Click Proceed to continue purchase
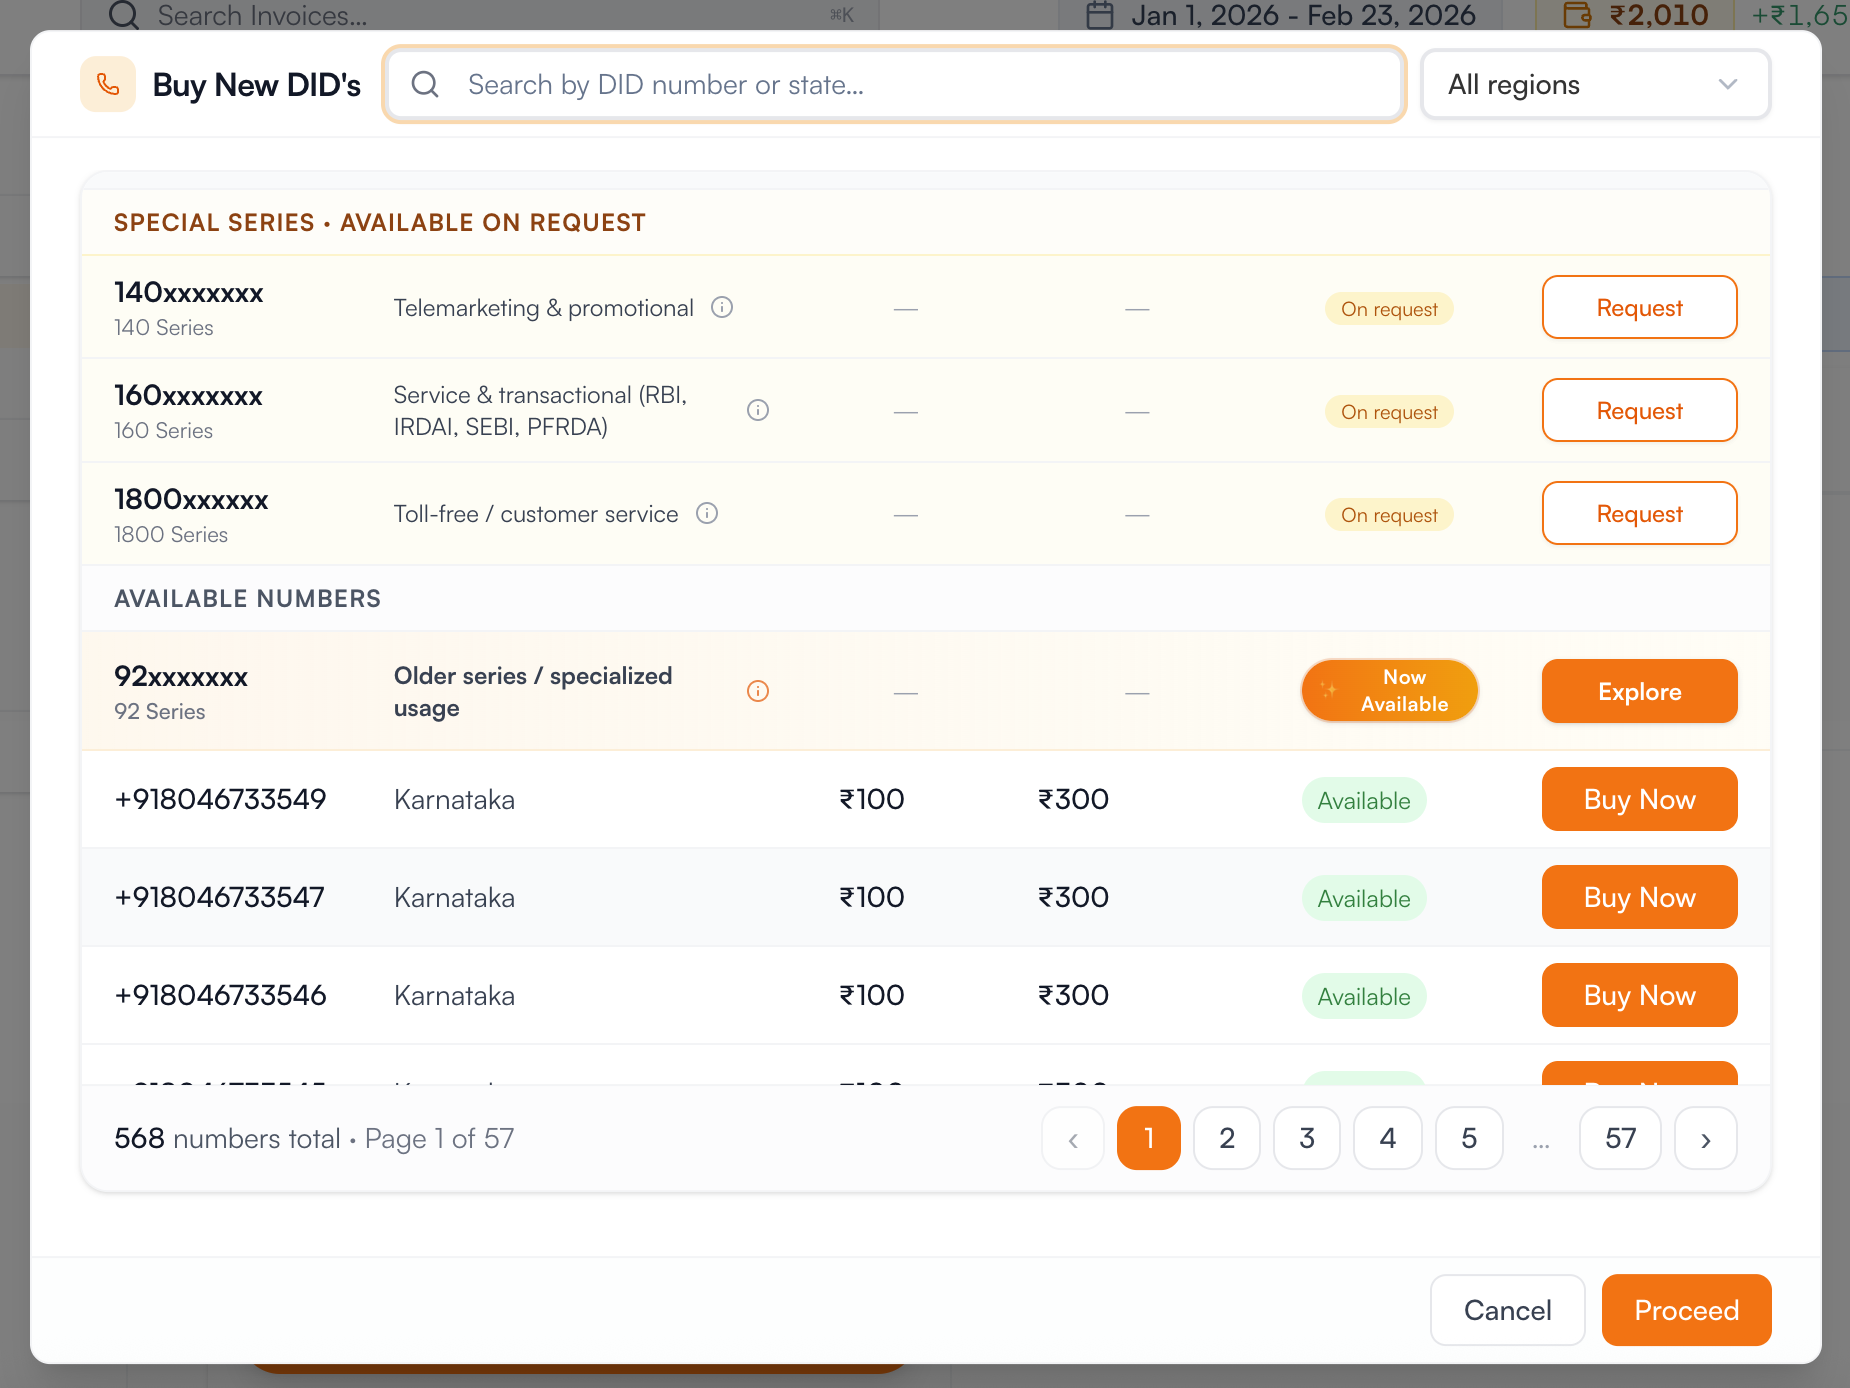The height and width of the screenshot is (1388, 1850). (x=1686, y=1310)
